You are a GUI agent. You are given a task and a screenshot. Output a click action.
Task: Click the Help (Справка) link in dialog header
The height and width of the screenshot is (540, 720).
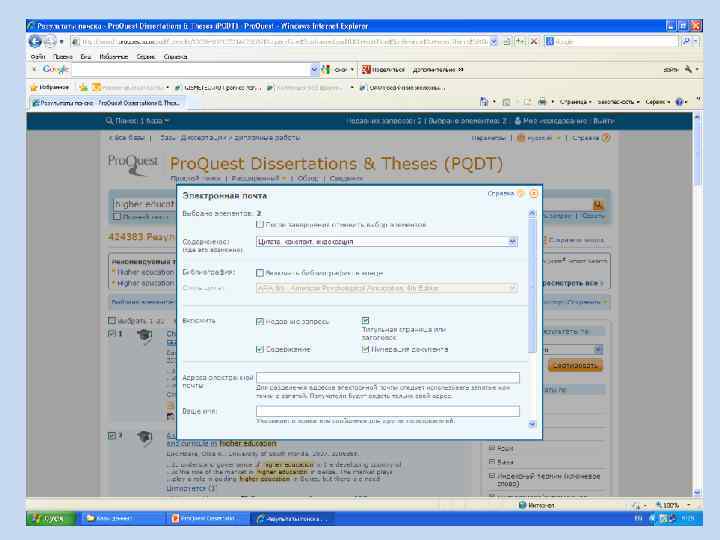click(x=501, y=194)
